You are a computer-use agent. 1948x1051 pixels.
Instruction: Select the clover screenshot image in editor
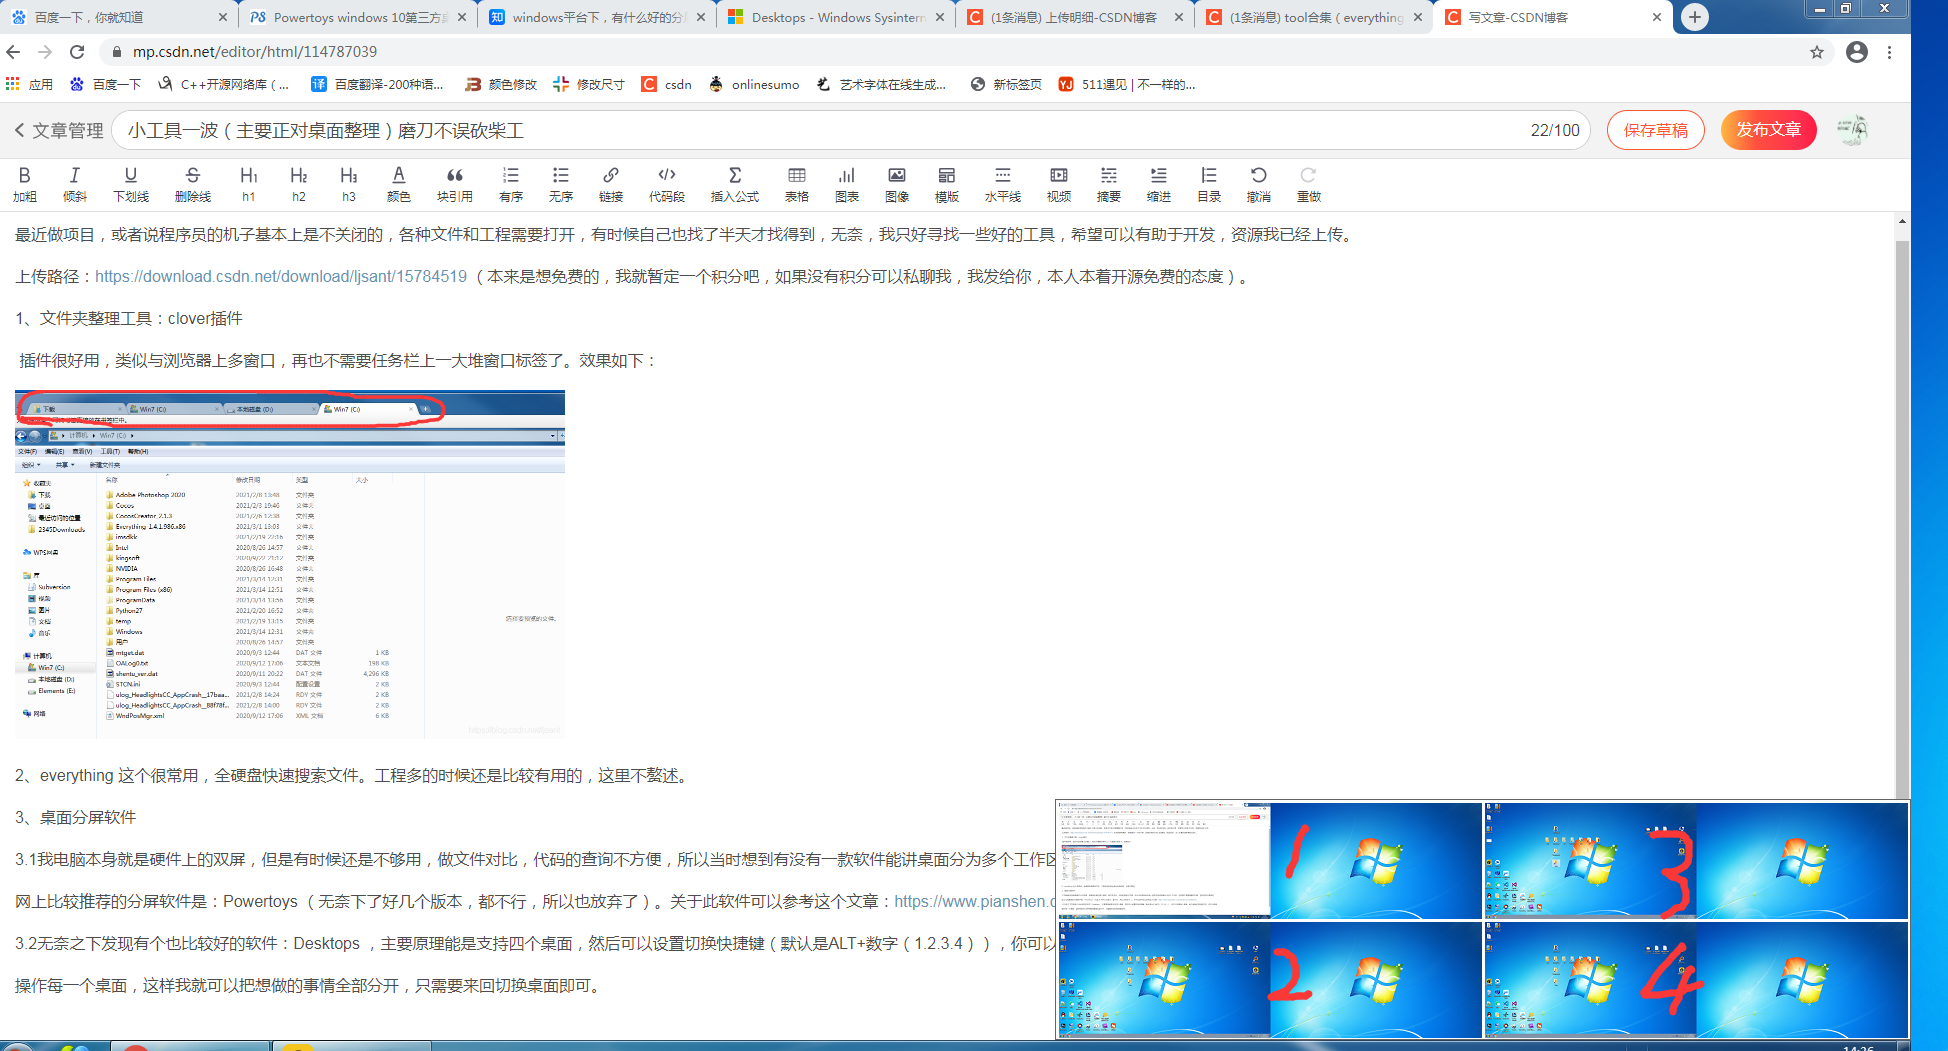pyautogui.click(x=290, y=564)
